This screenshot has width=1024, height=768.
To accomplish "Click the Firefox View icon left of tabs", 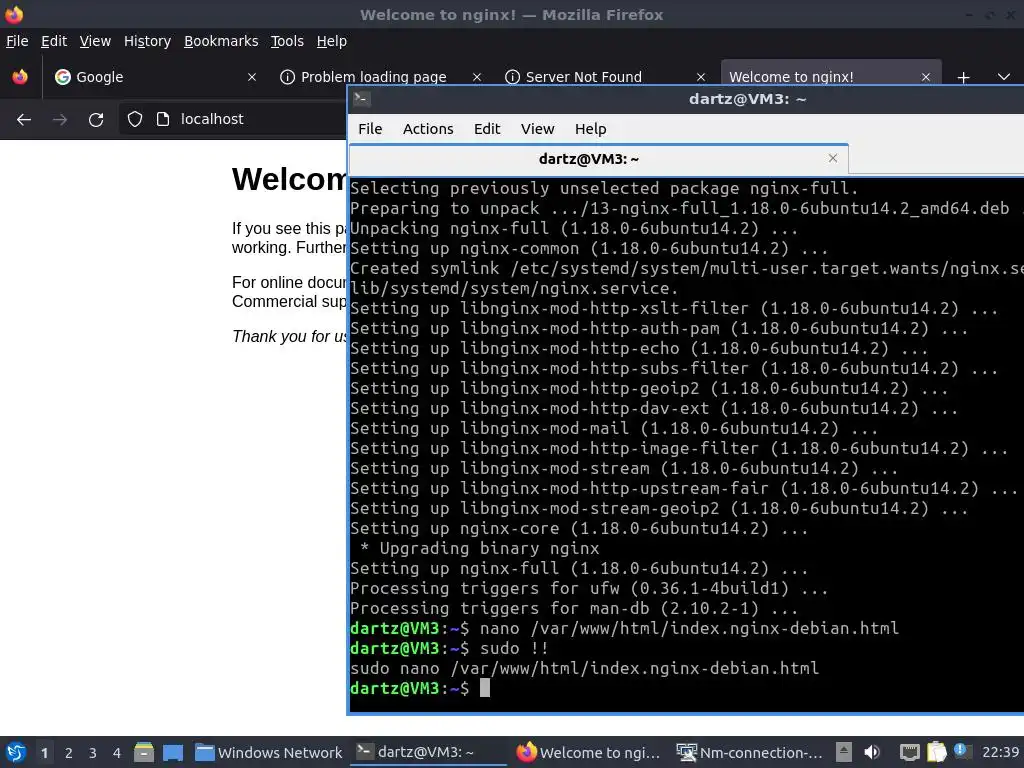I will click(20, 77).
